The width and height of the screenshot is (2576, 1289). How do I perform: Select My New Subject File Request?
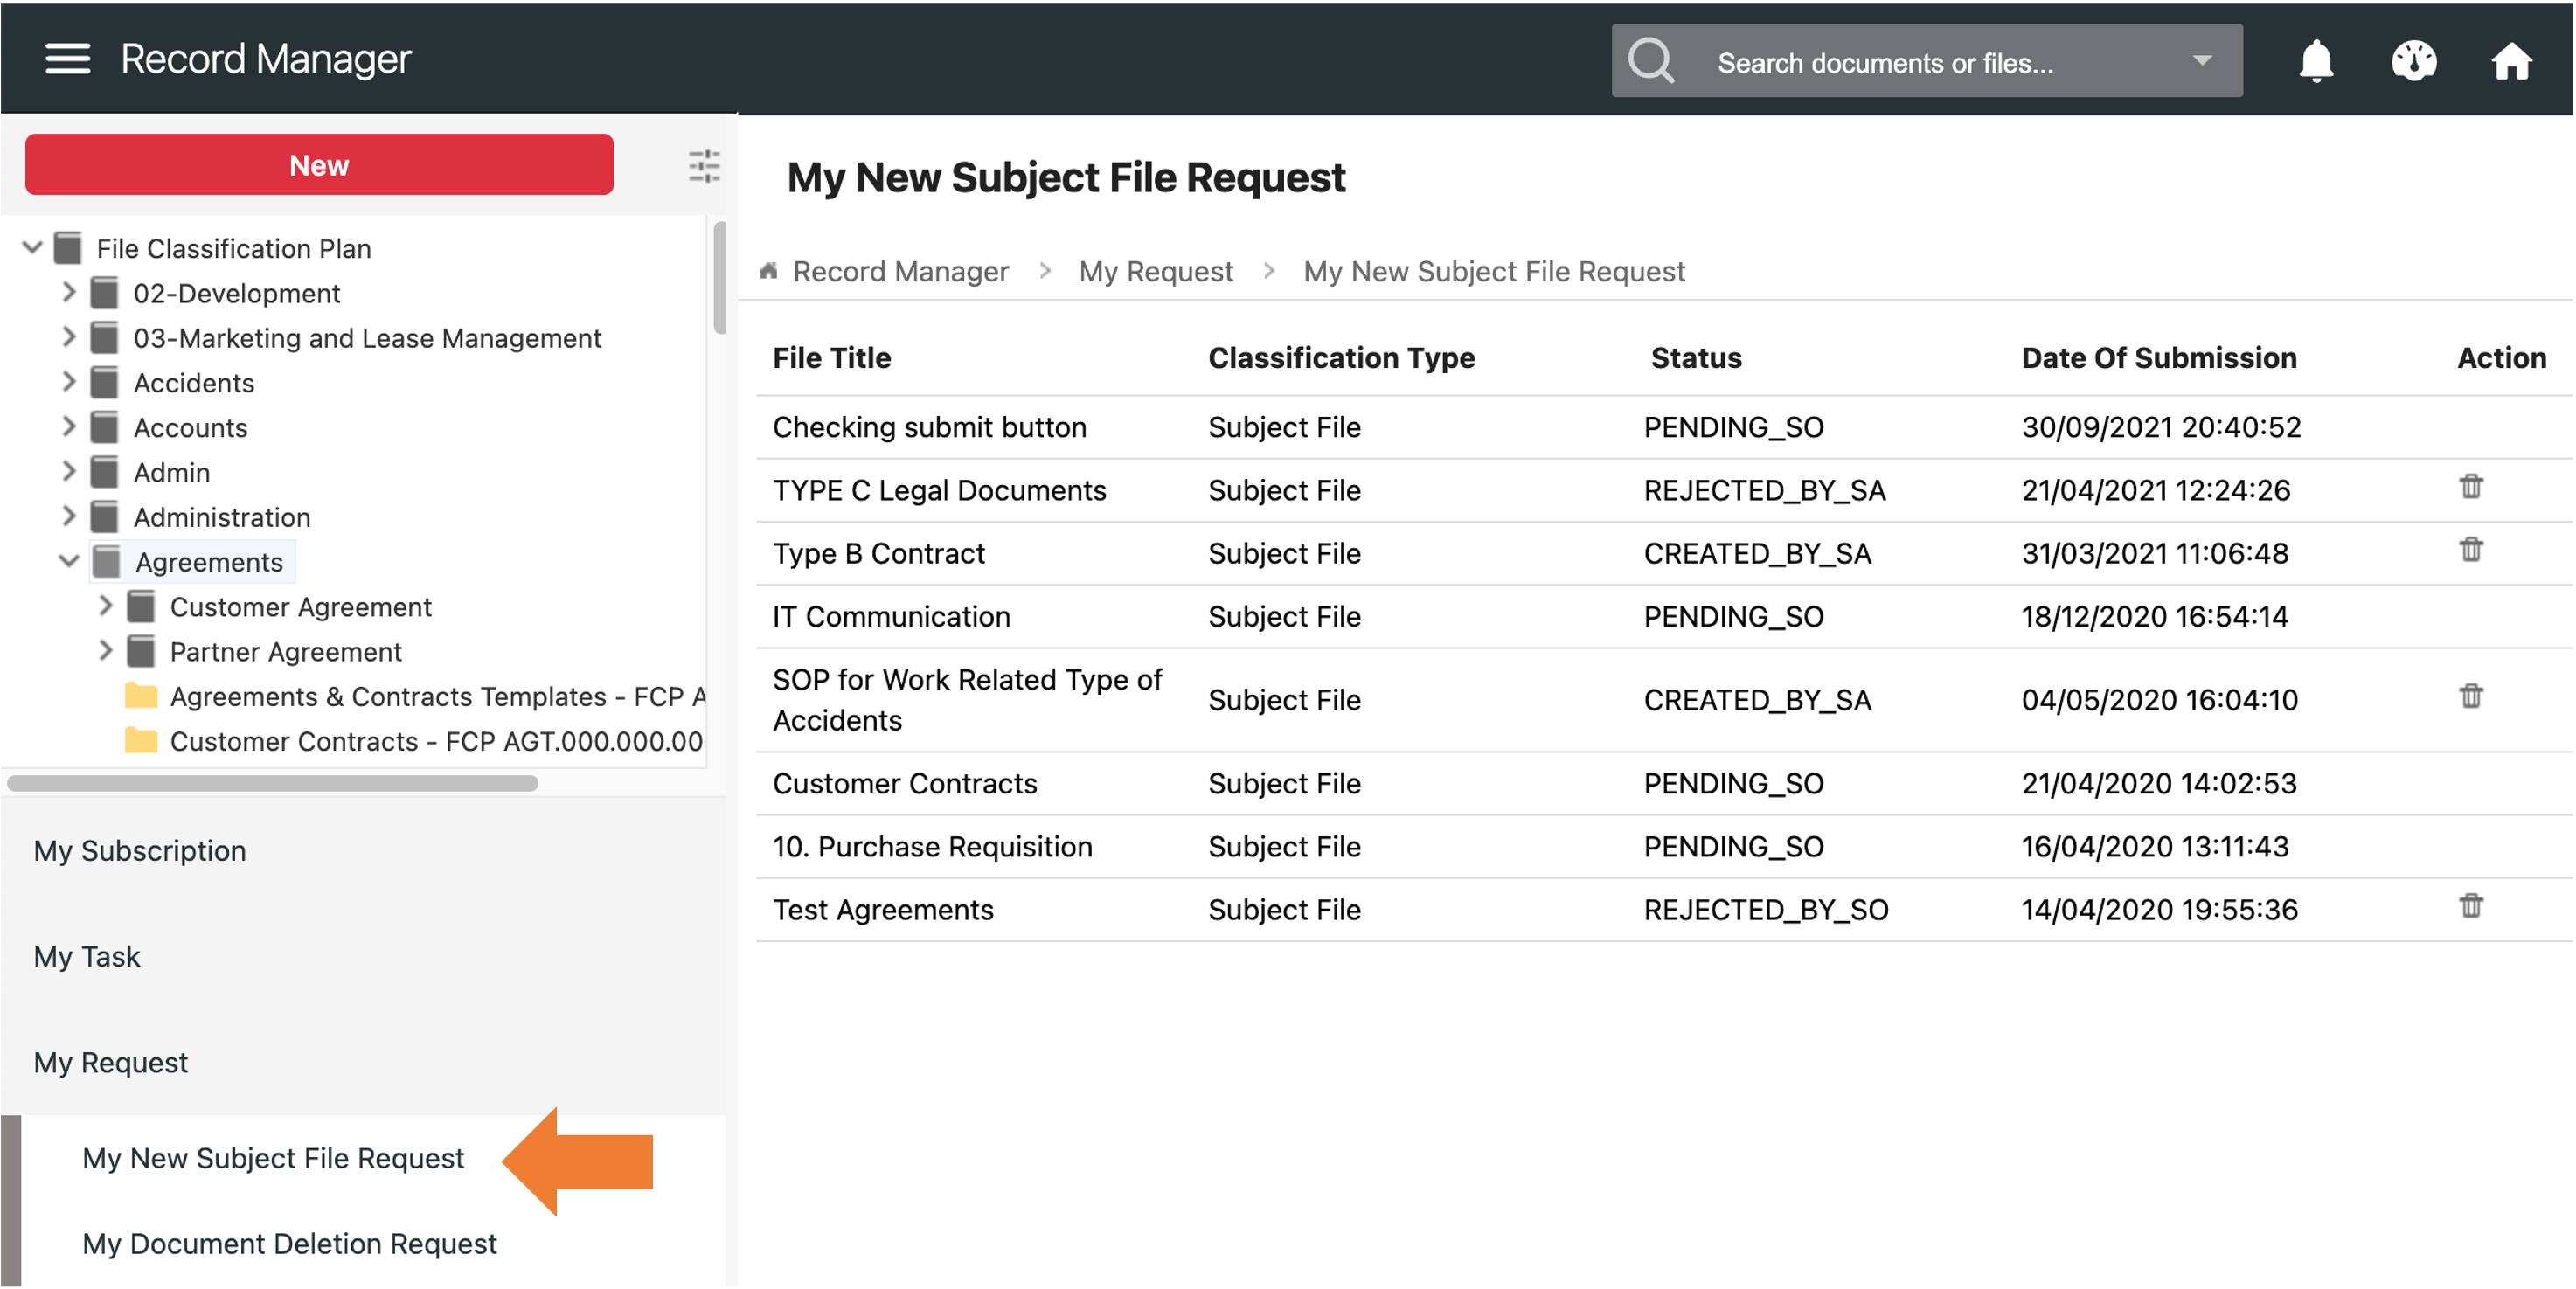[273, 1158]
